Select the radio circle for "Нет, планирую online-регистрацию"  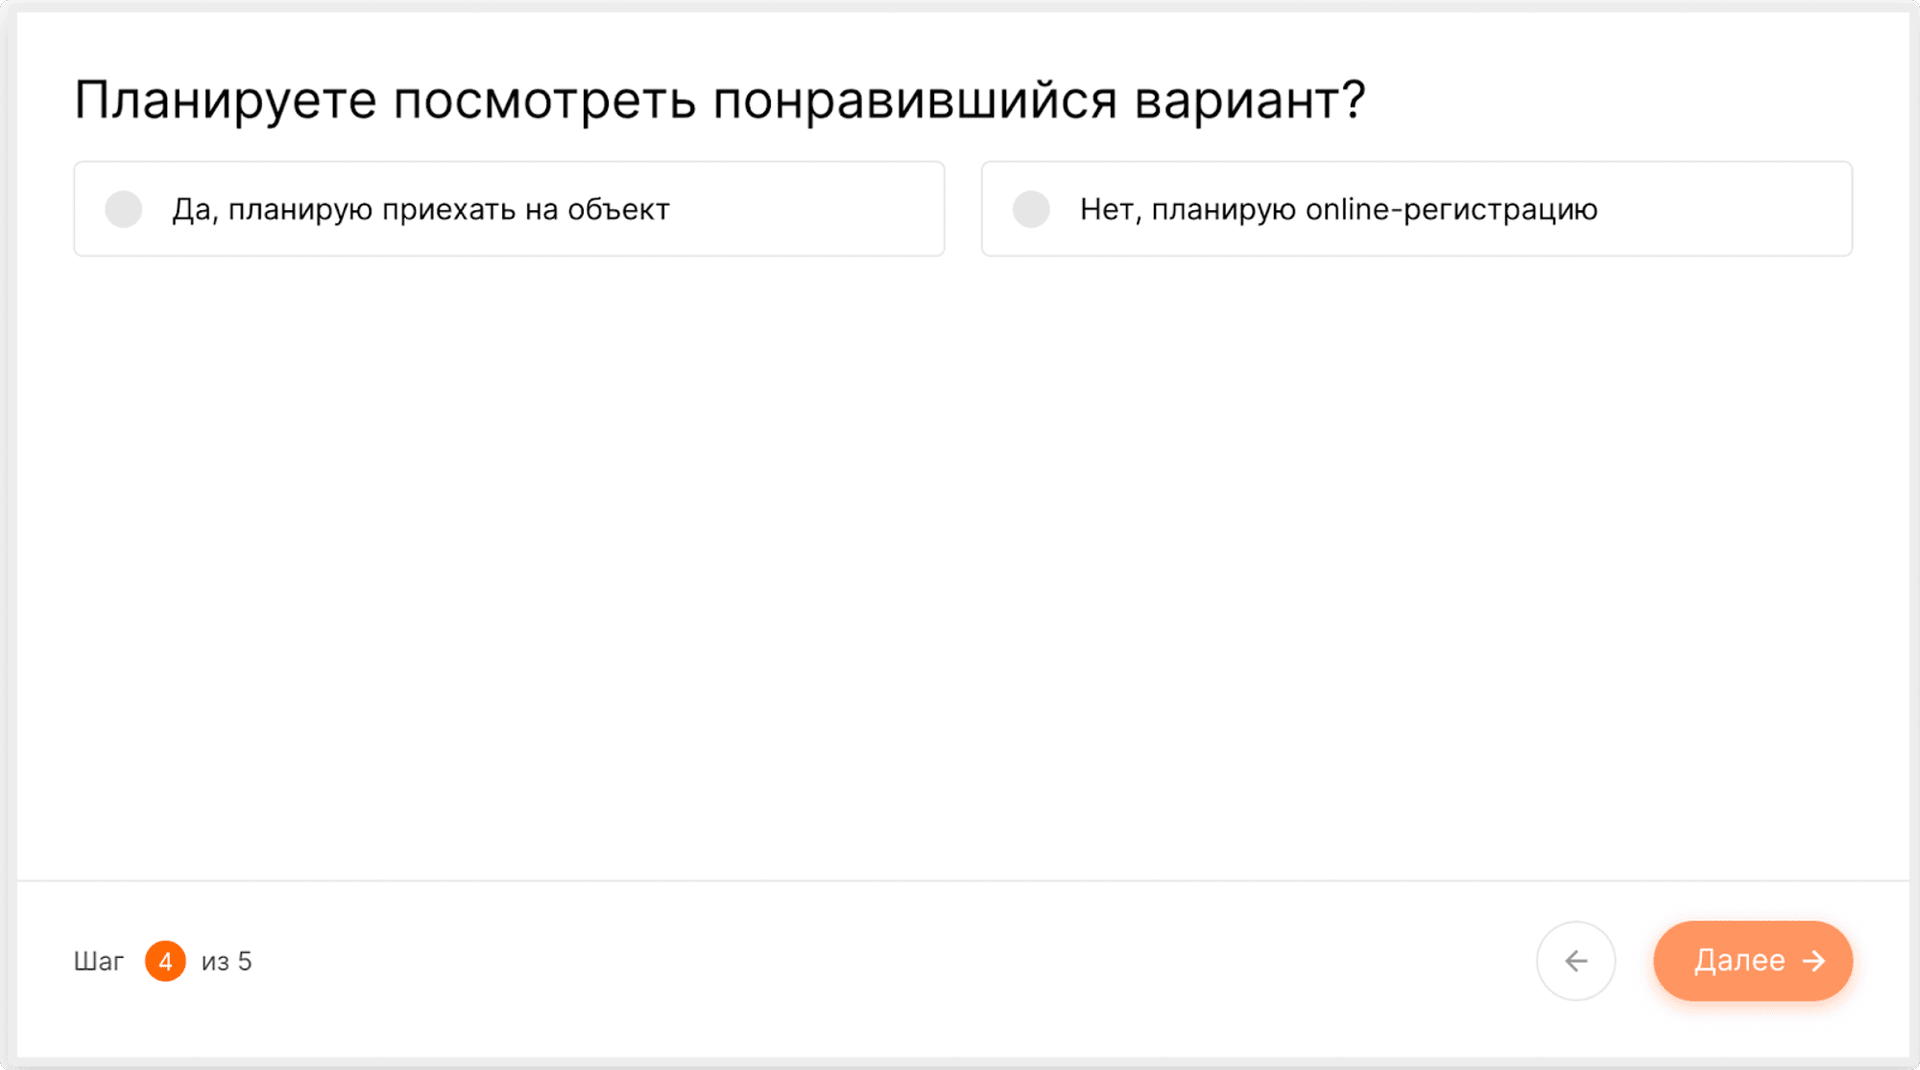[x=1031, y=210]
